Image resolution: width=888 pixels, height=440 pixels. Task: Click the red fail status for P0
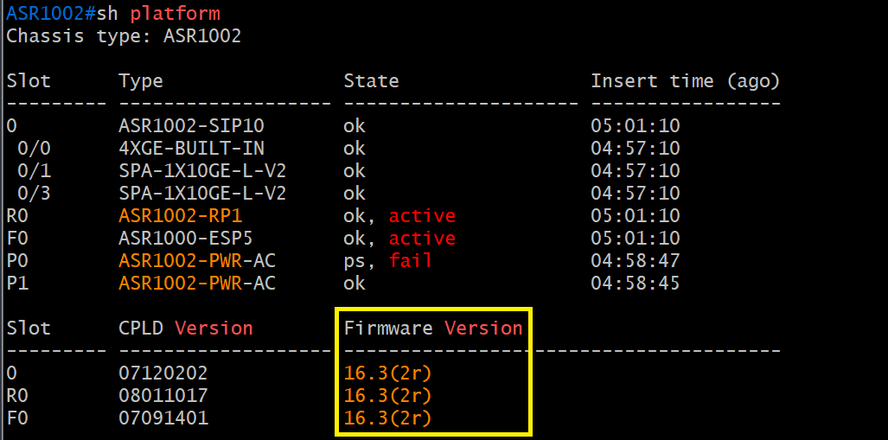click(x=411, y=260)
